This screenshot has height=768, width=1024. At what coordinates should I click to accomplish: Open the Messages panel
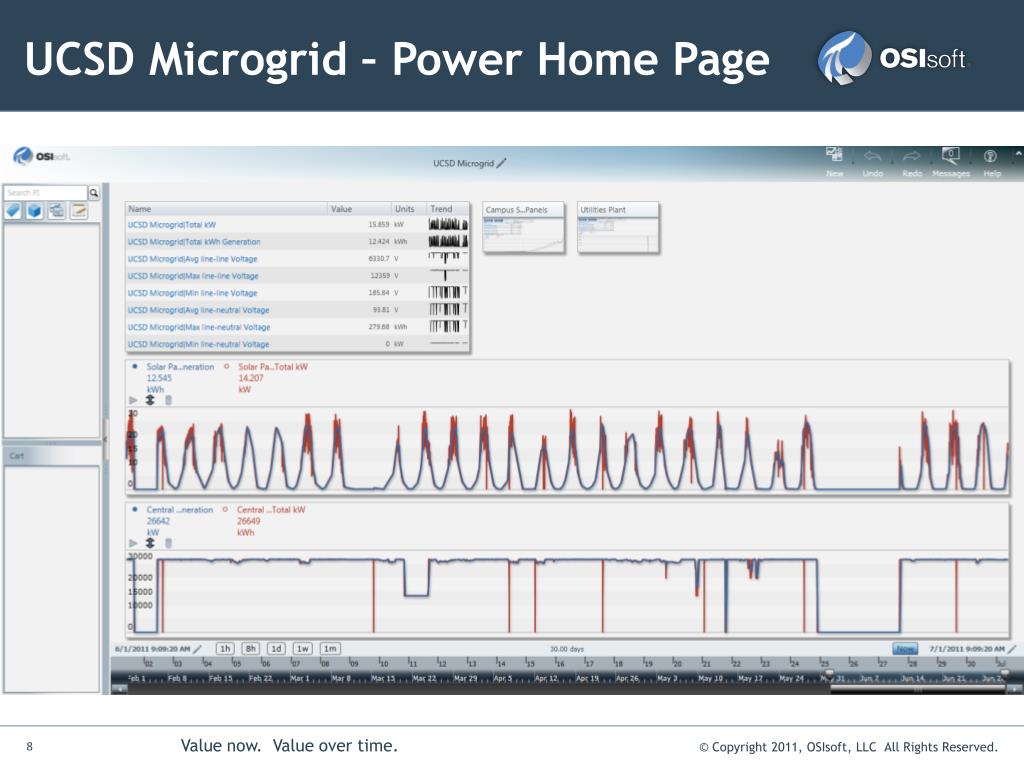[950, 162]
